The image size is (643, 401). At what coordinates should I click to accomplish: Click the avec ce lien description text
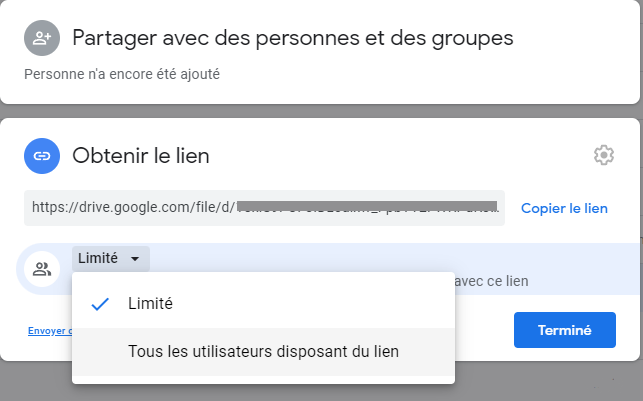coord(491,281)
